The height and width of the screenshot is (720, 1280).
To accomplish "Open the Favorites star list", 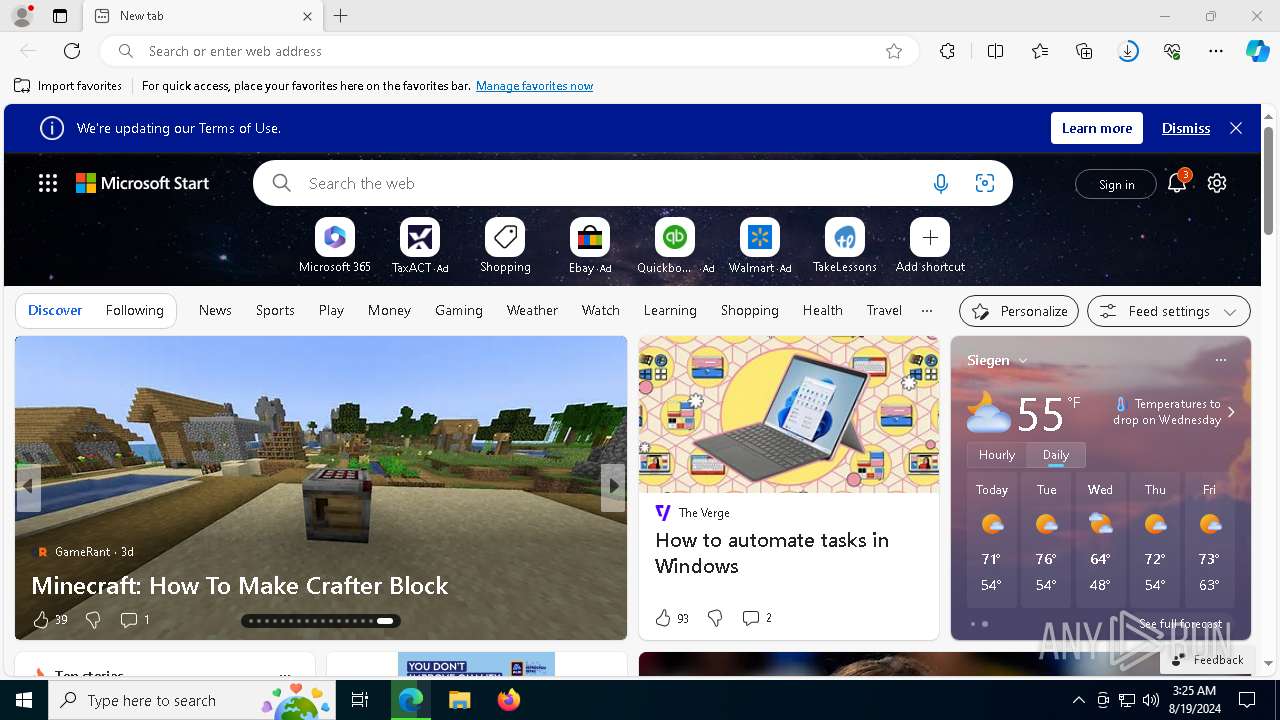I will point(1040,51).
